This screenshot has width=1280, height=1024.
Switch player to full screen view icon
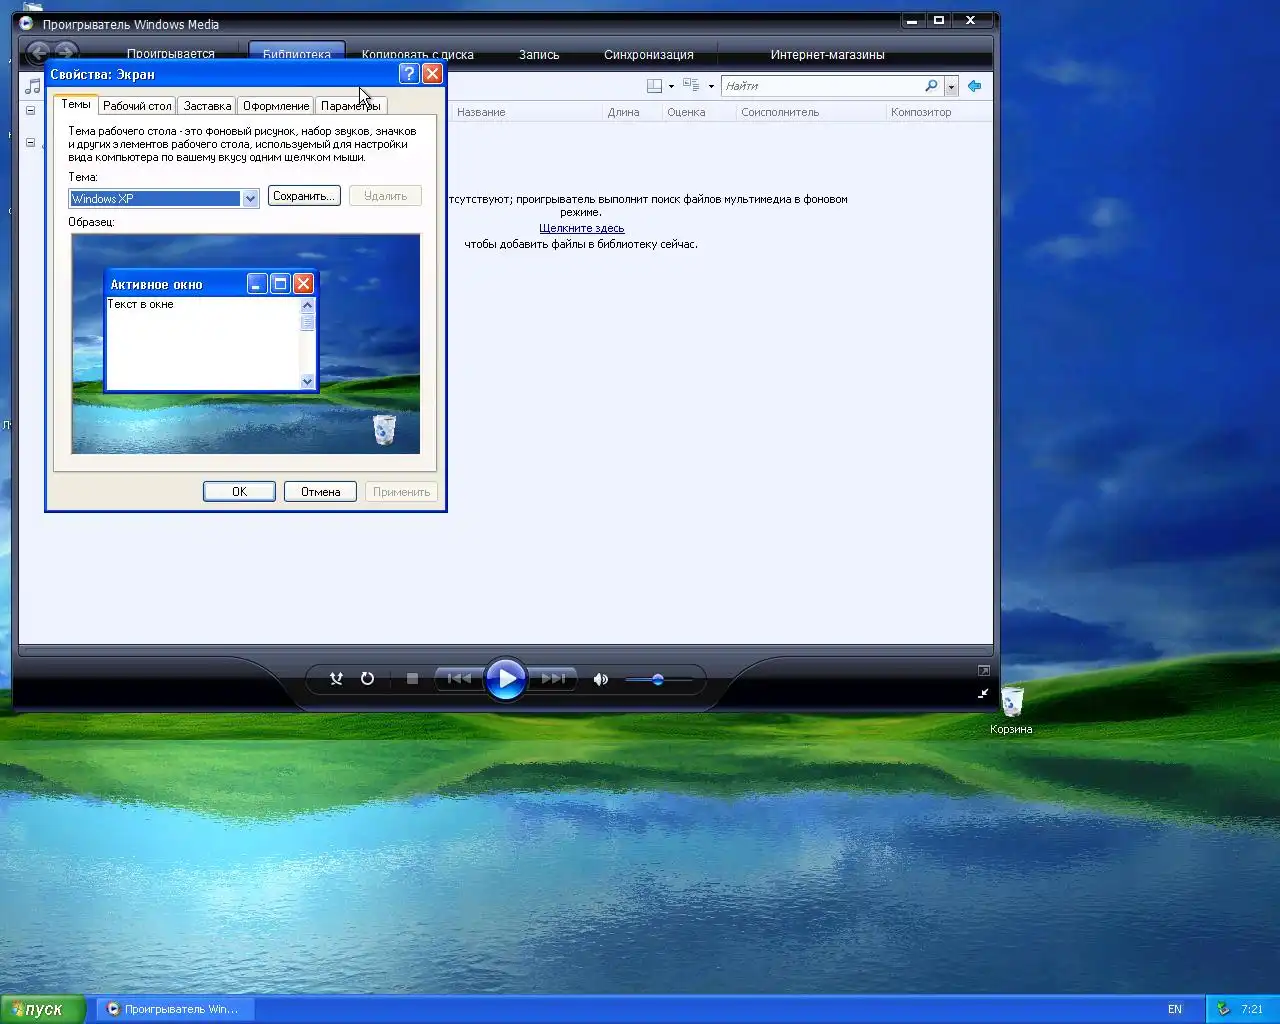(x=983, y=670)
